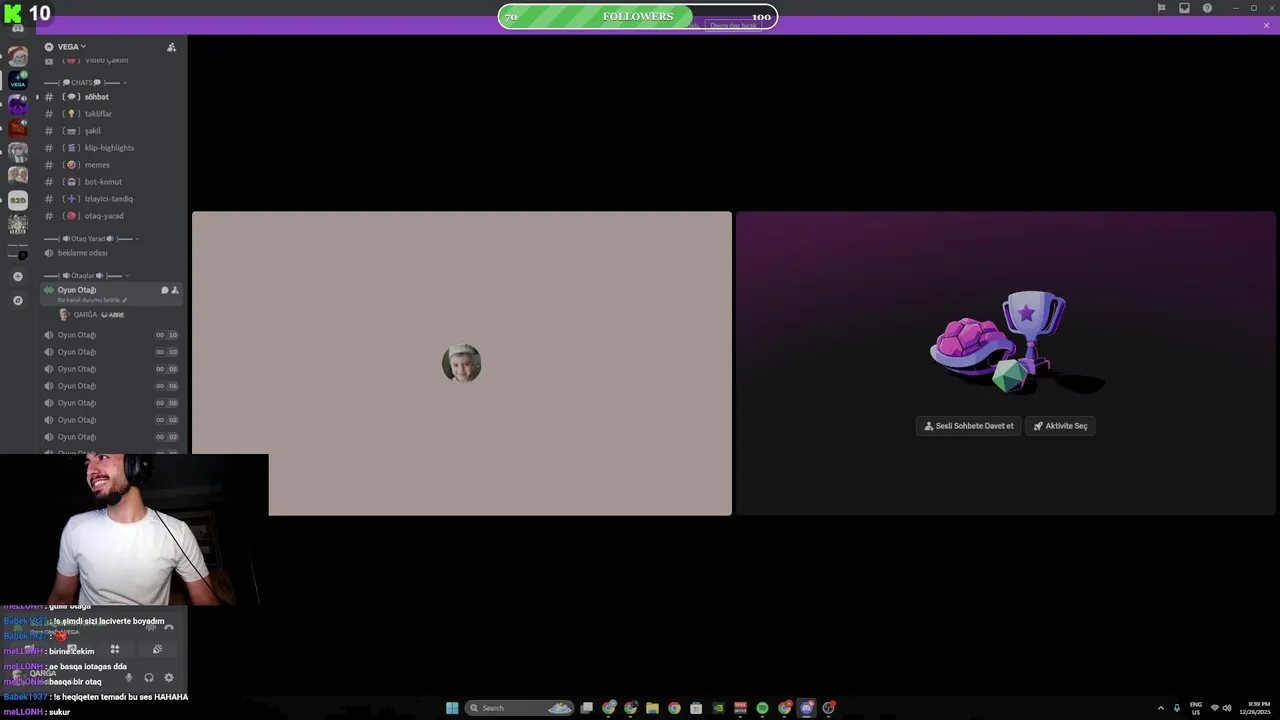
Task: Switch the ENG US input language
Action: point(1196,708)
